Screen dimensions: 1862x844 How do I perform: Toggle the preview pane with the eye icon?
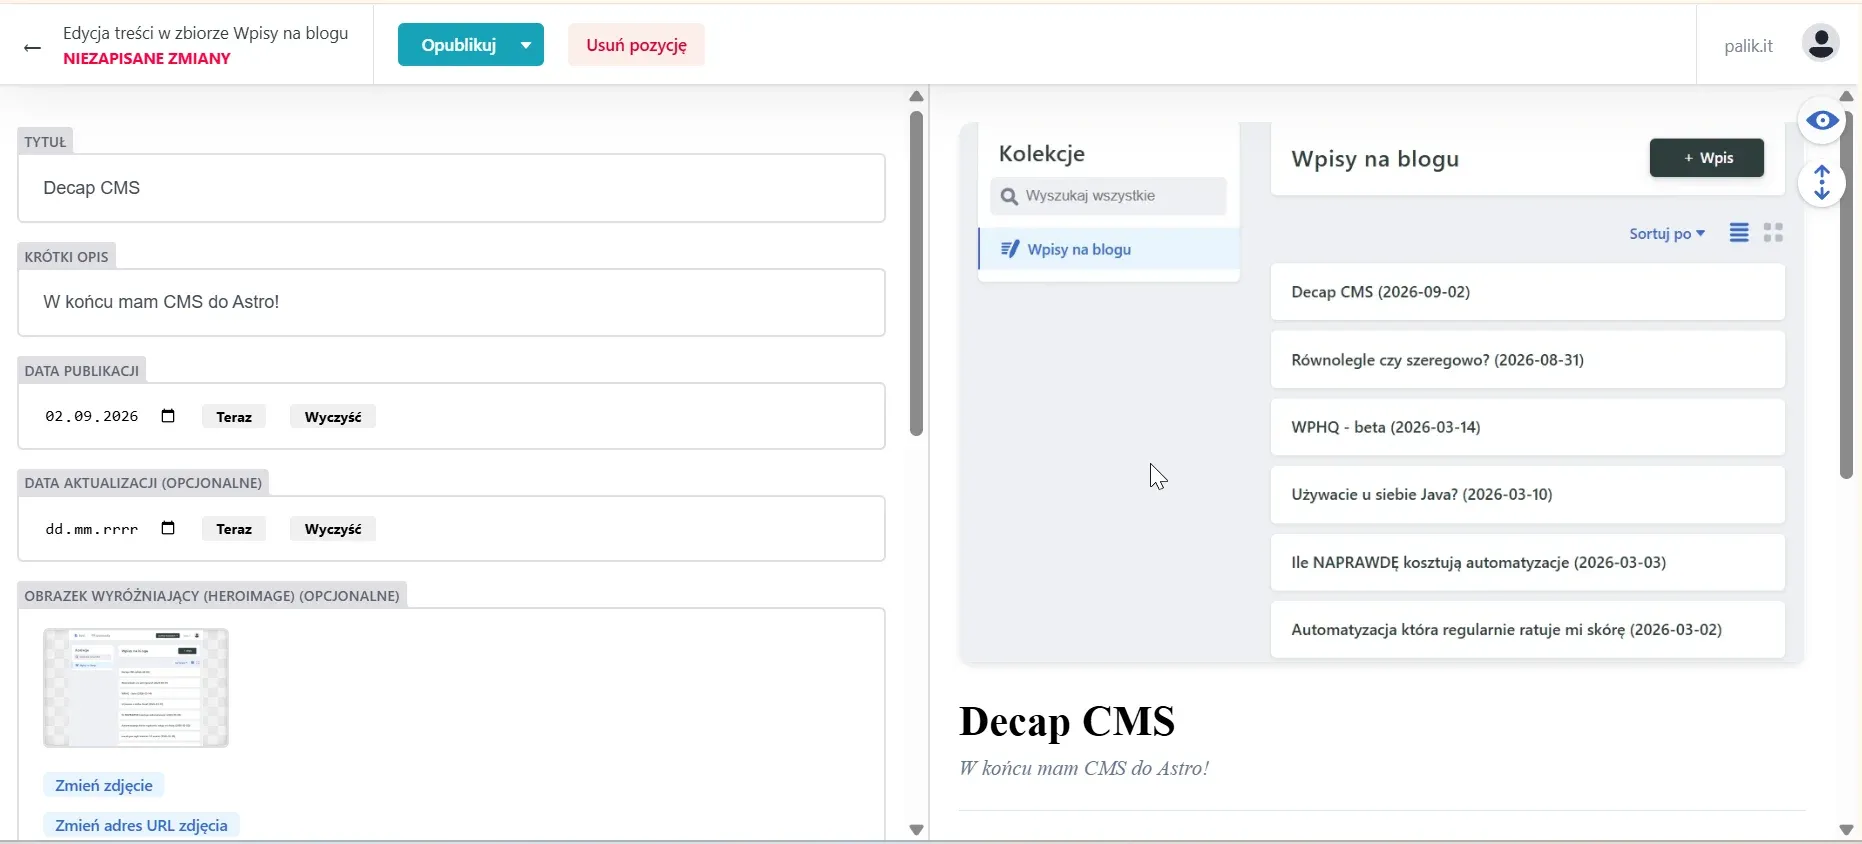[1822, 121]
